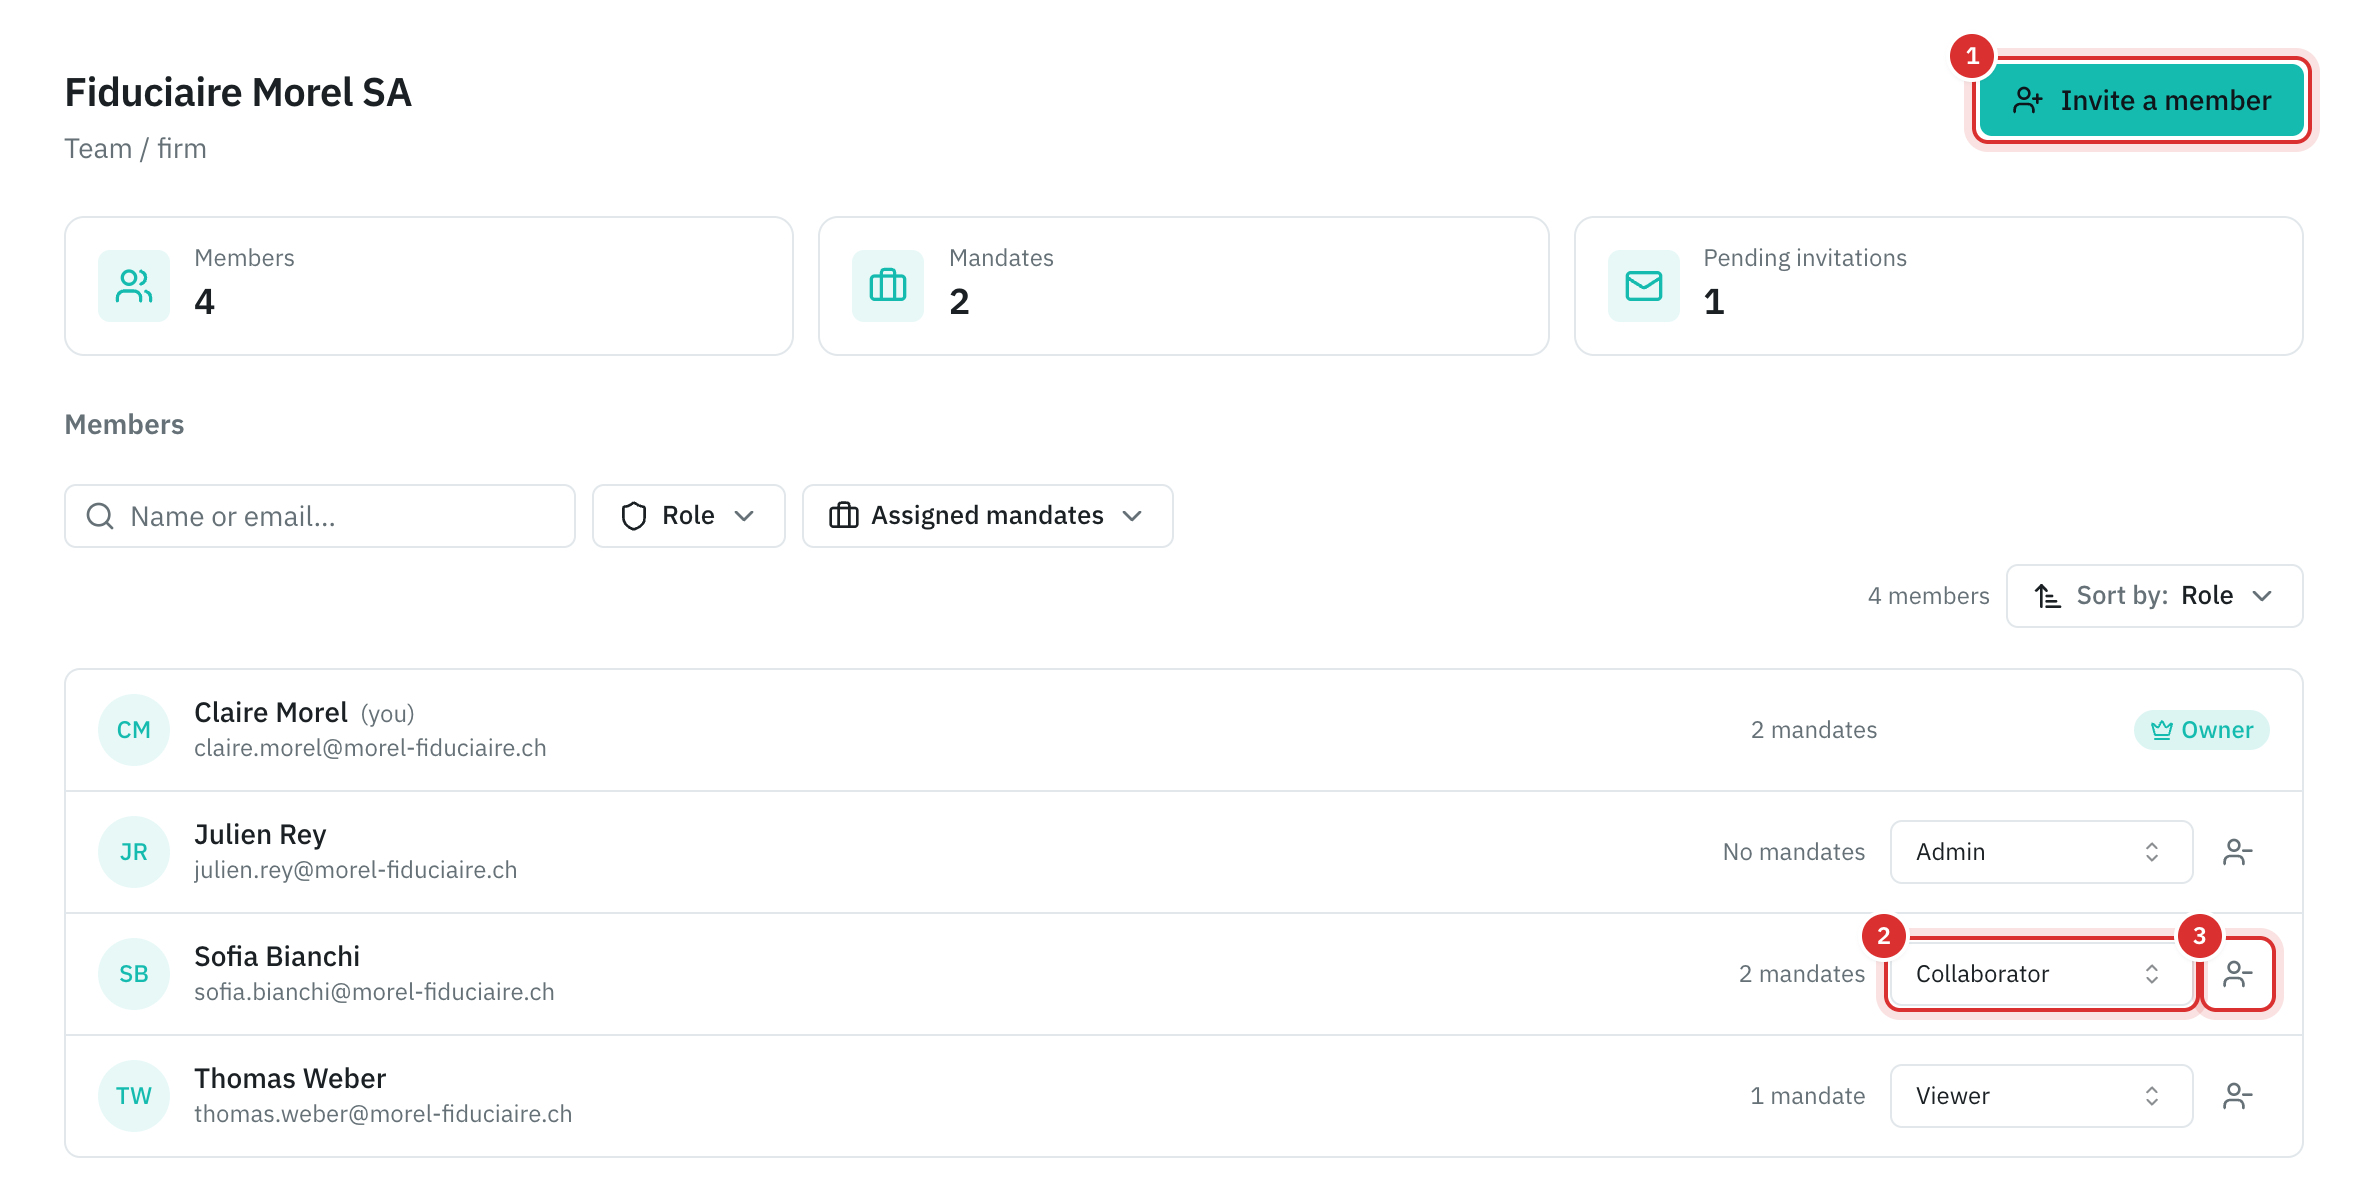Click the Members people icon
The height and width of the screenshot is (1200, 2368).
pos(134,286)
